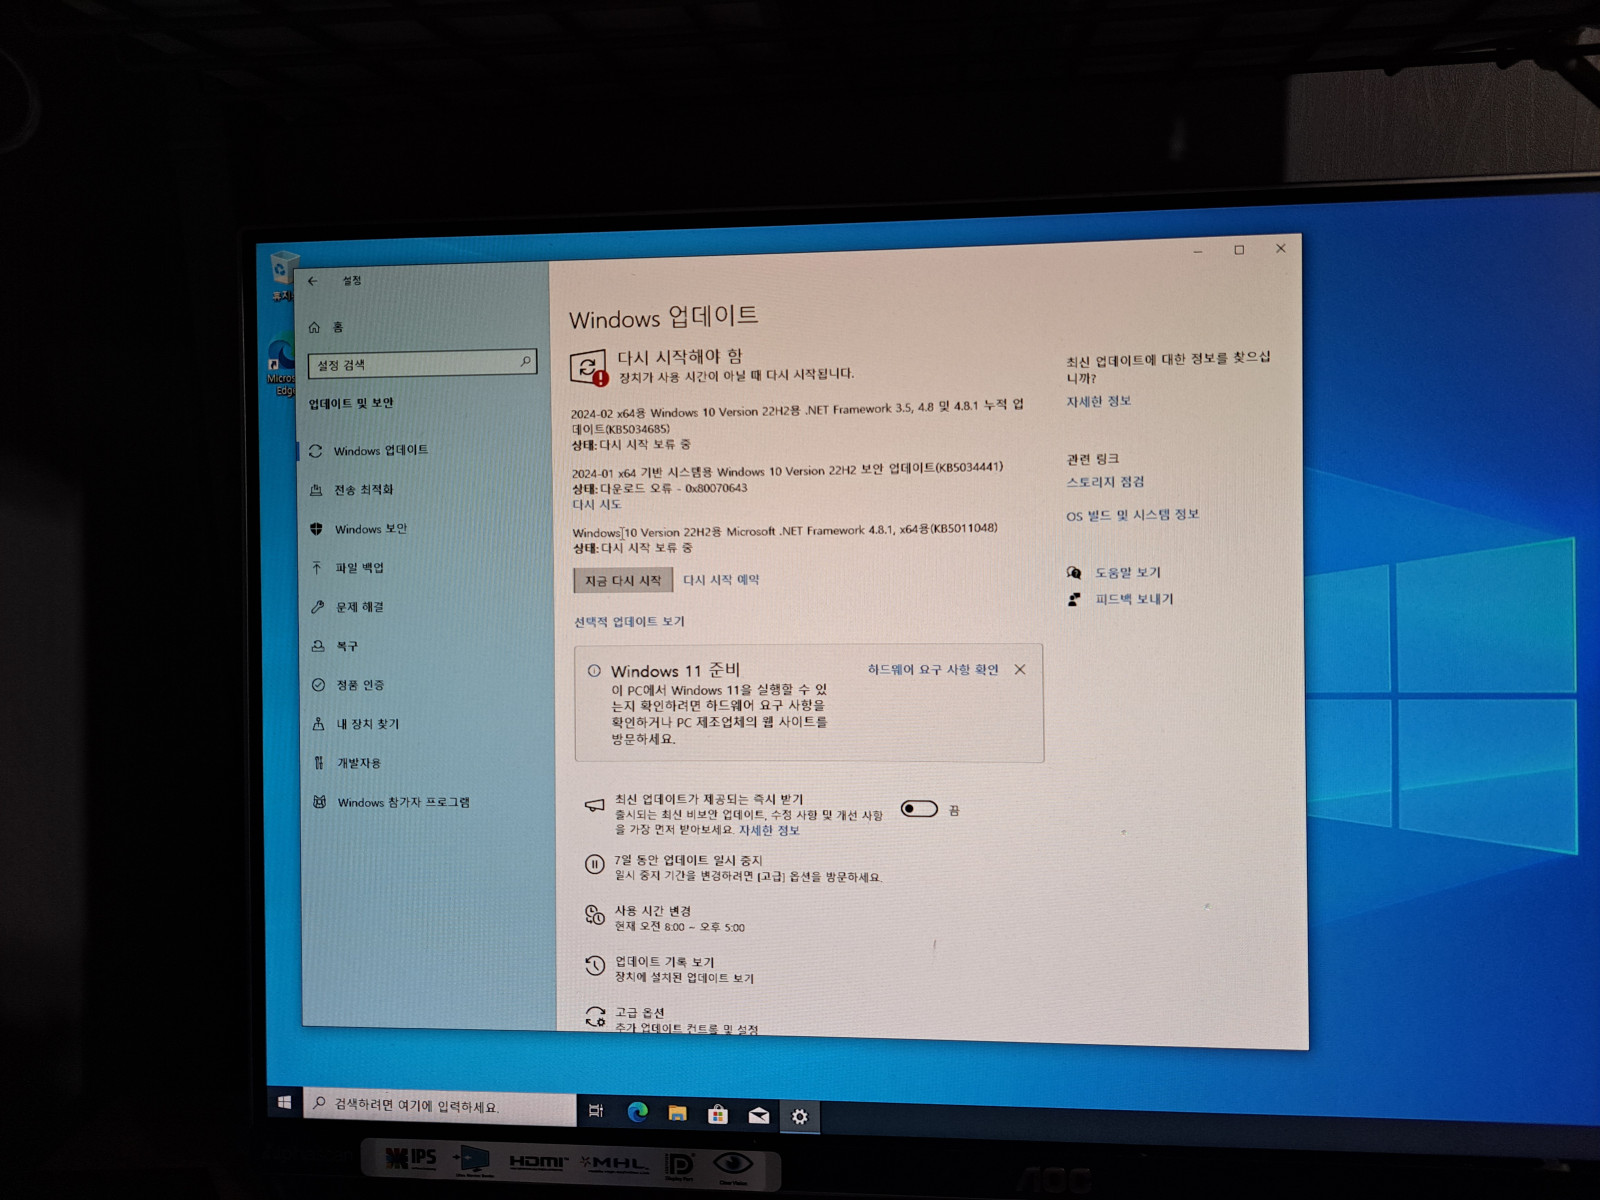The height and width of the screenshot is (1200, 1600).
Task: Dismiss the Windows 11 준비 banner
Action: point(1020,670)
